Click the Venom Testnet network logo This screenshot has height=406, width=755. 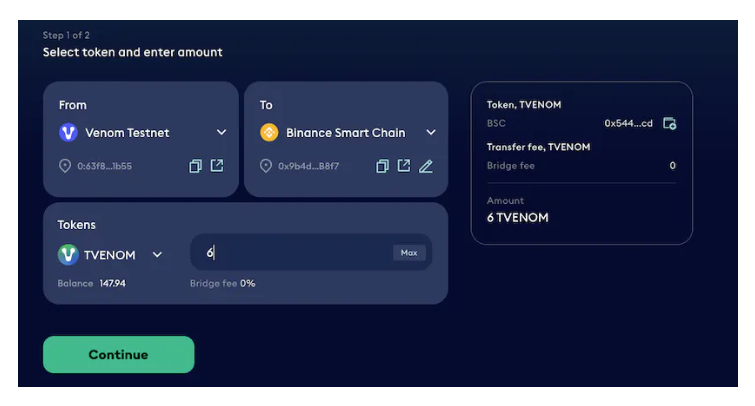[x=68, y=132]
